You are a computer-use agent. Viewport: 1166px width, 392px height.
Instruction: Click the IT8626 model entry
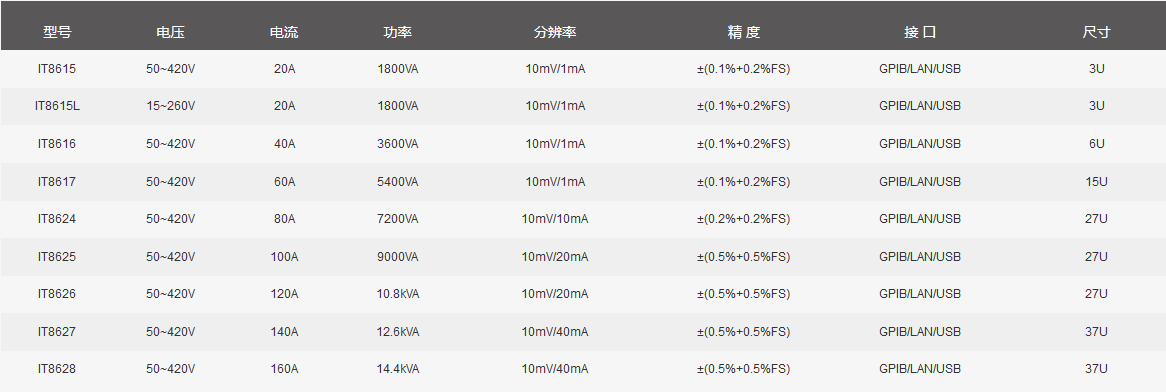point(57,294)
